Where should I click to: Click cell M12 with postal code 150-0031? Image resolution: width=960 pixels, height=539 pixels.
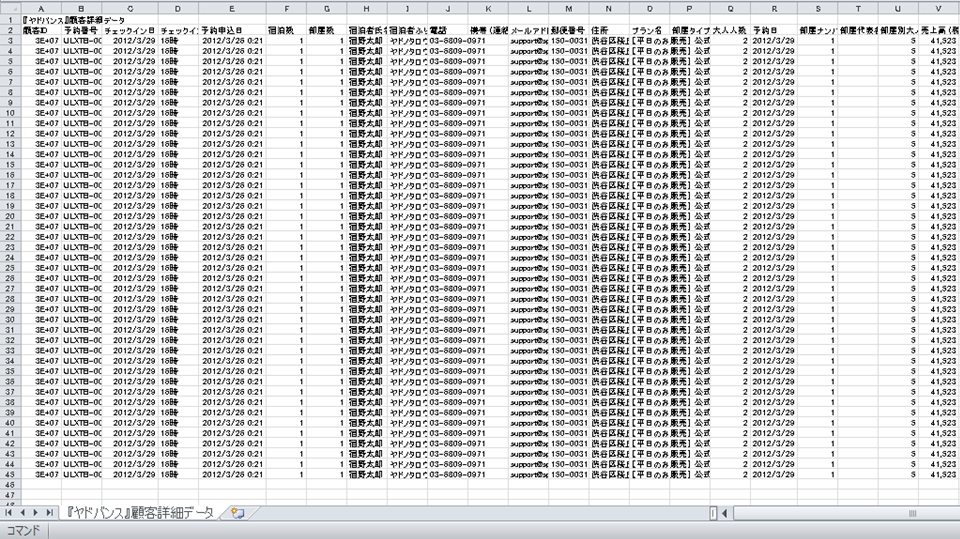(569, 134)
